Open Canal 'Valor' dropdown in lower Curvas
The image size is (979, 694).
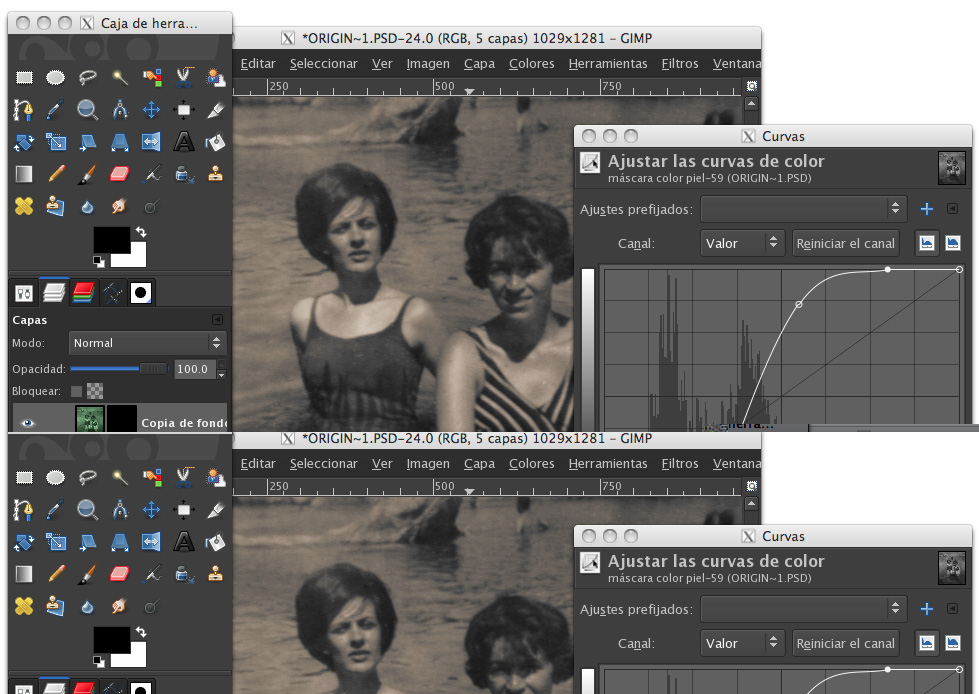[x=742, y=643]
